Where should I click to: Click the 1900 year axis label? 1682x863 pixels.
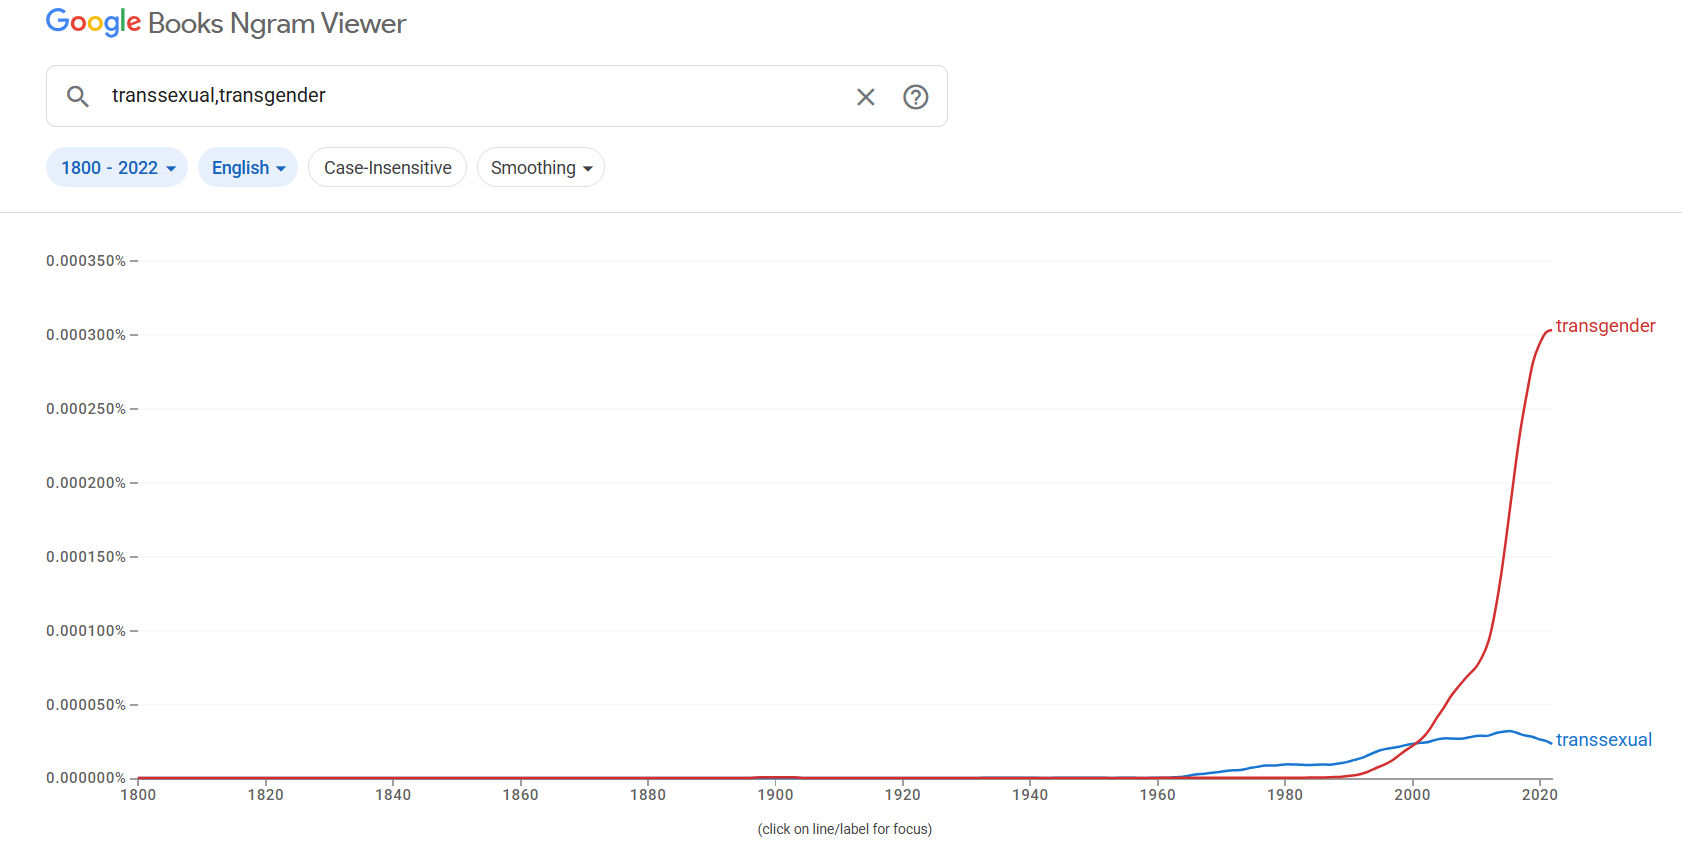tap(775, 795)
